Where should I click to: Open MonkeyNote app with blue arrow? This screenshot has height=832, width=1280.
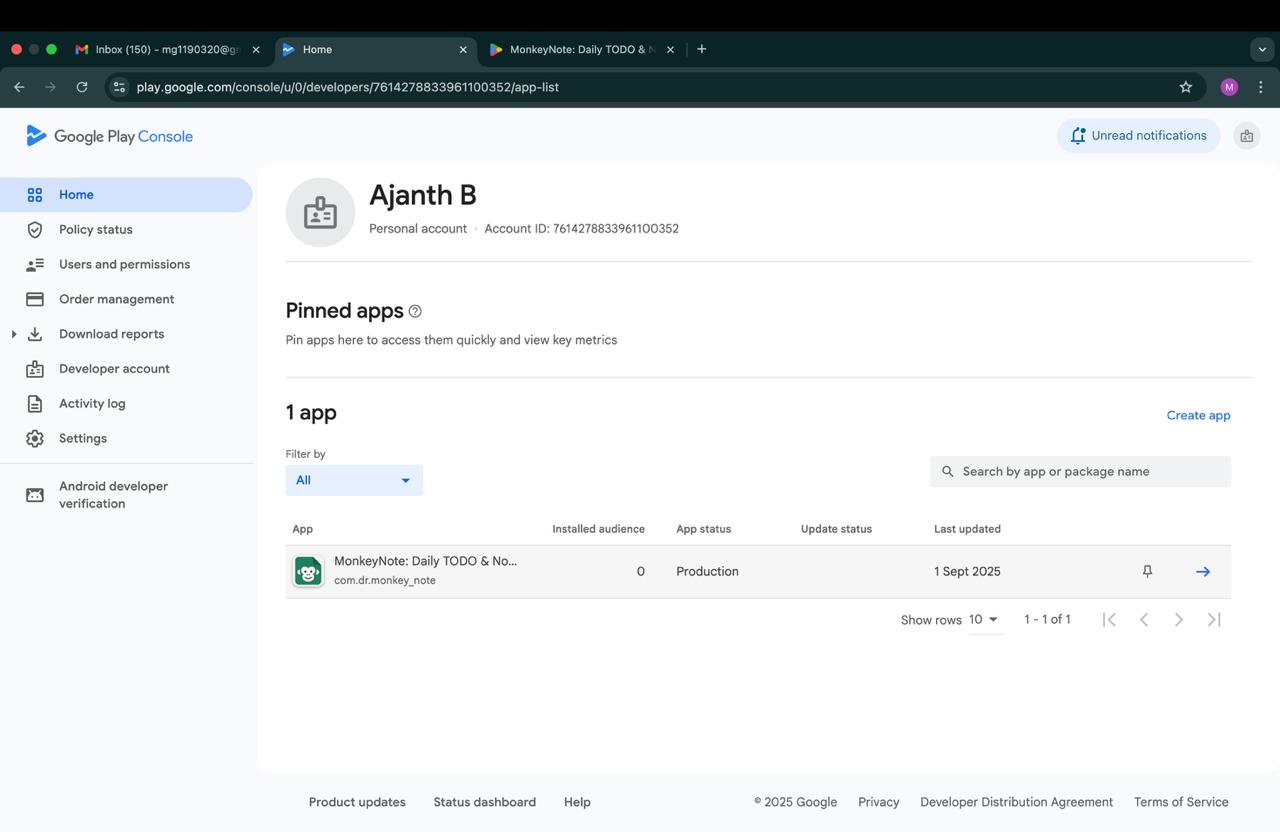click(x=1203, y=571)
